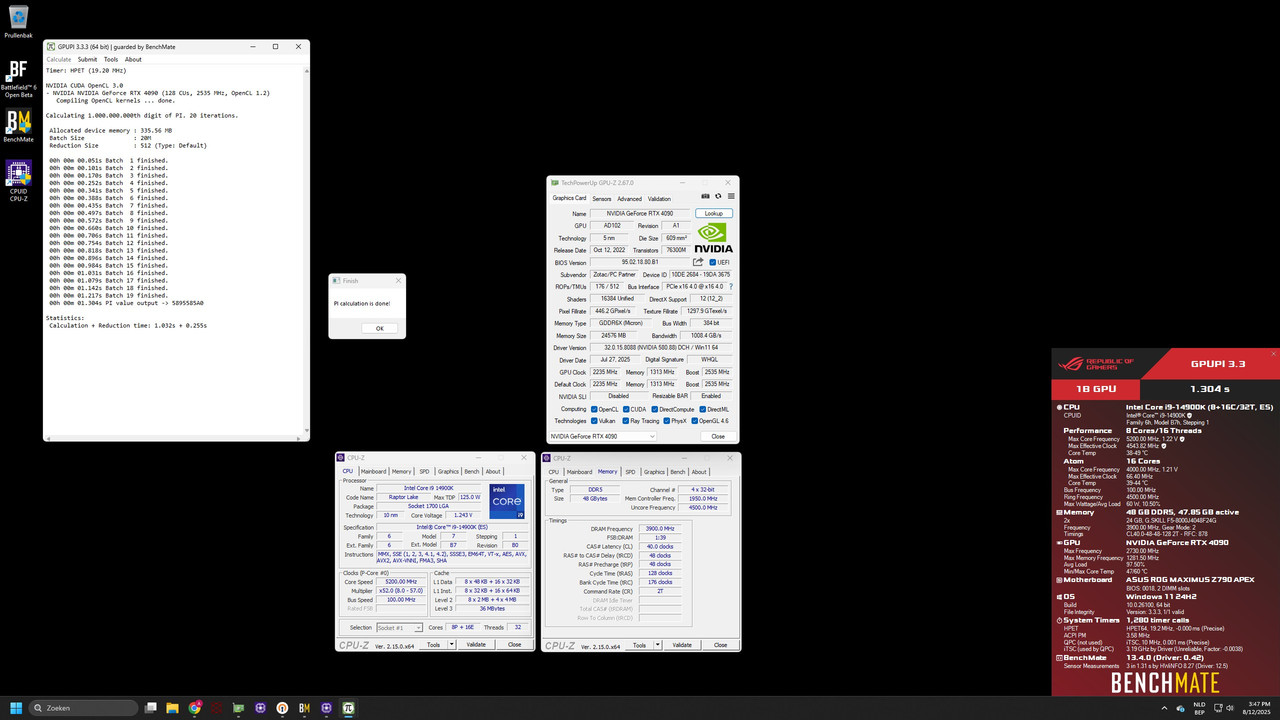Open the orange circular app on the taskbar

[282, 707]
